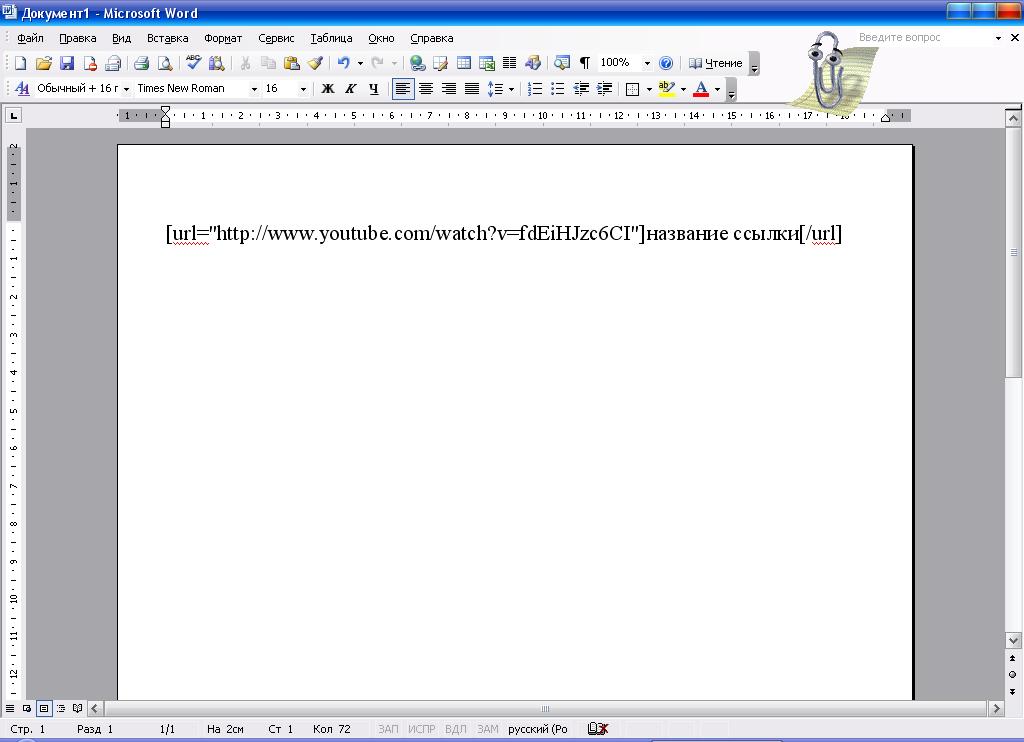Apply the red font color swatch
This screenshot has height=742, width=1024.
tap(701, 88)
